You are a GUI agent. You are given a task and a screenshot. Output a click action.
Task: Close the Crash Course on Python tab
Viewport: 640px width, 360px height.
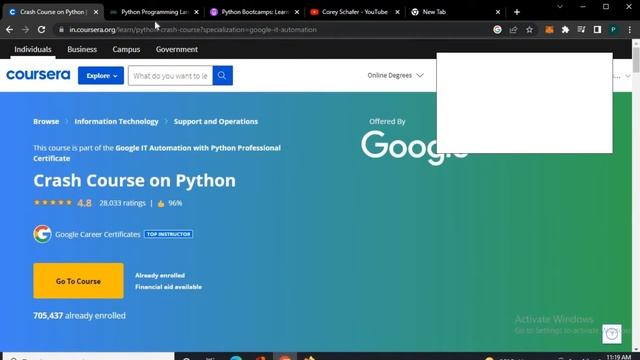click(x=96, y=12)
